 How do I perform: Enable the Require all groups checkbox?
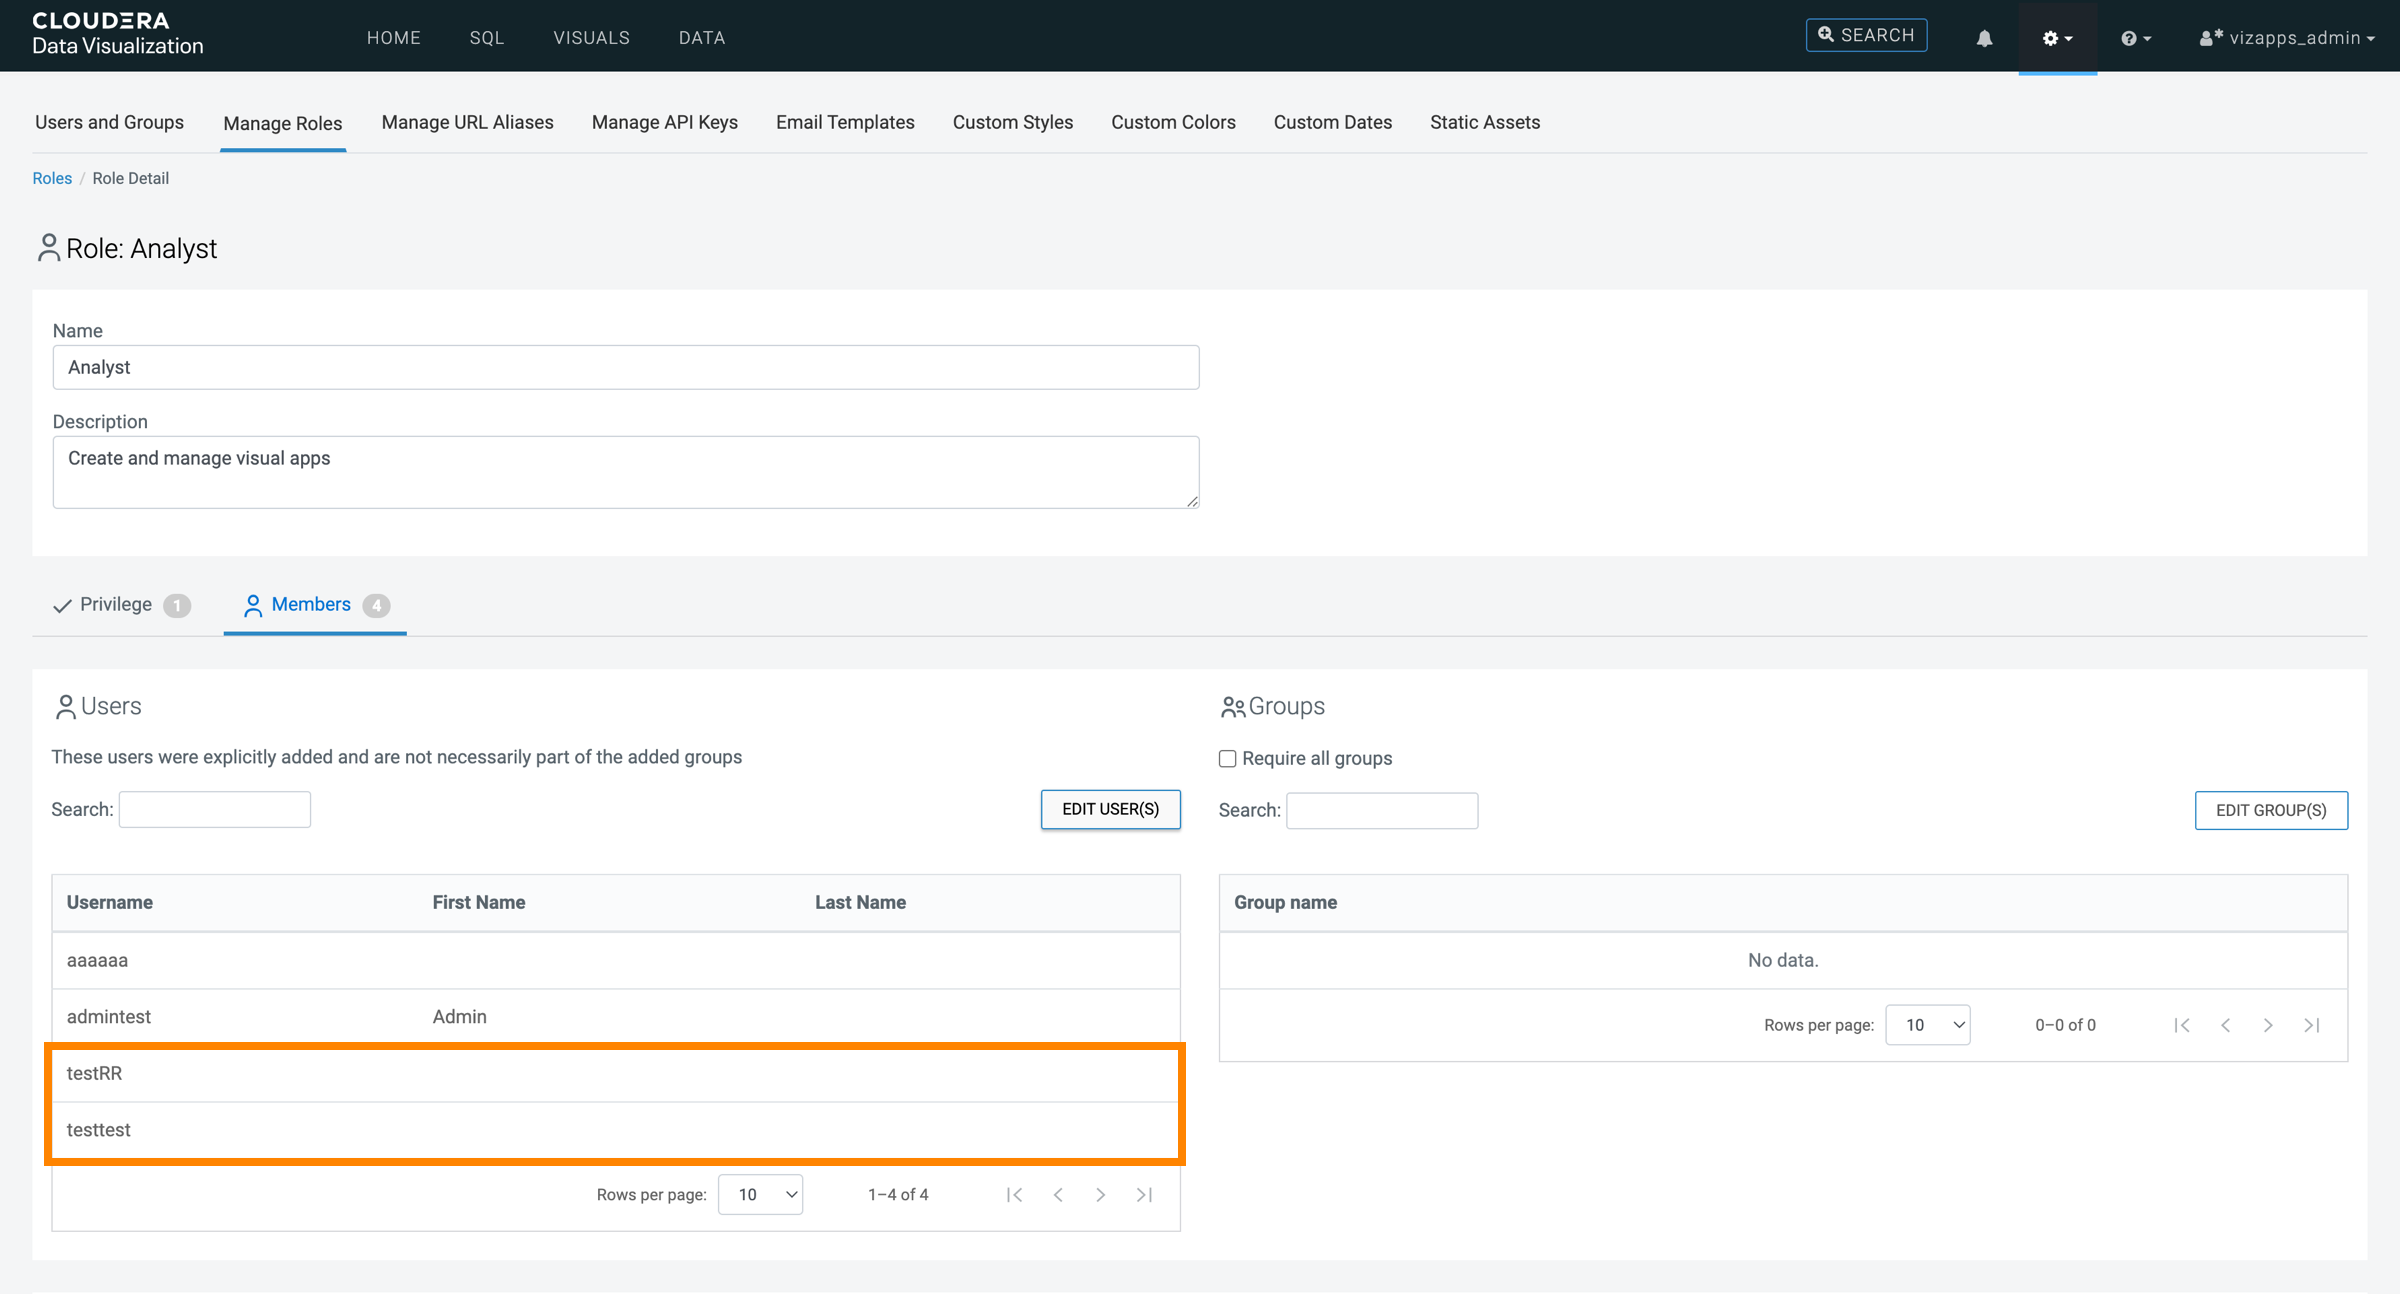[1227, 758]
